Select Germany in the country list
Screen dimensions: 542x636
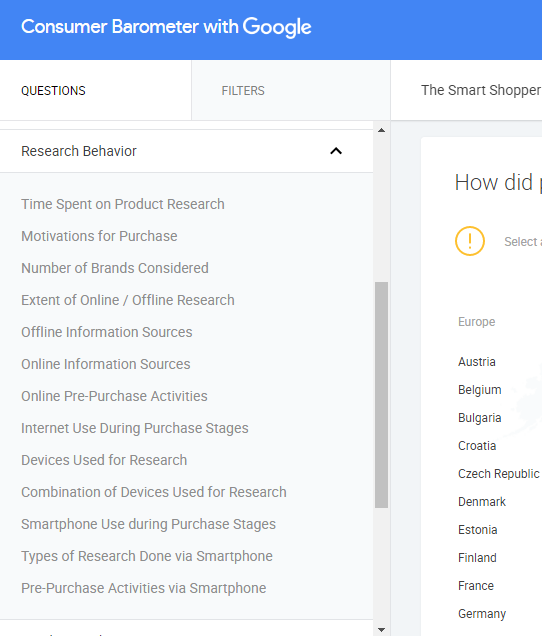[482, 614]
